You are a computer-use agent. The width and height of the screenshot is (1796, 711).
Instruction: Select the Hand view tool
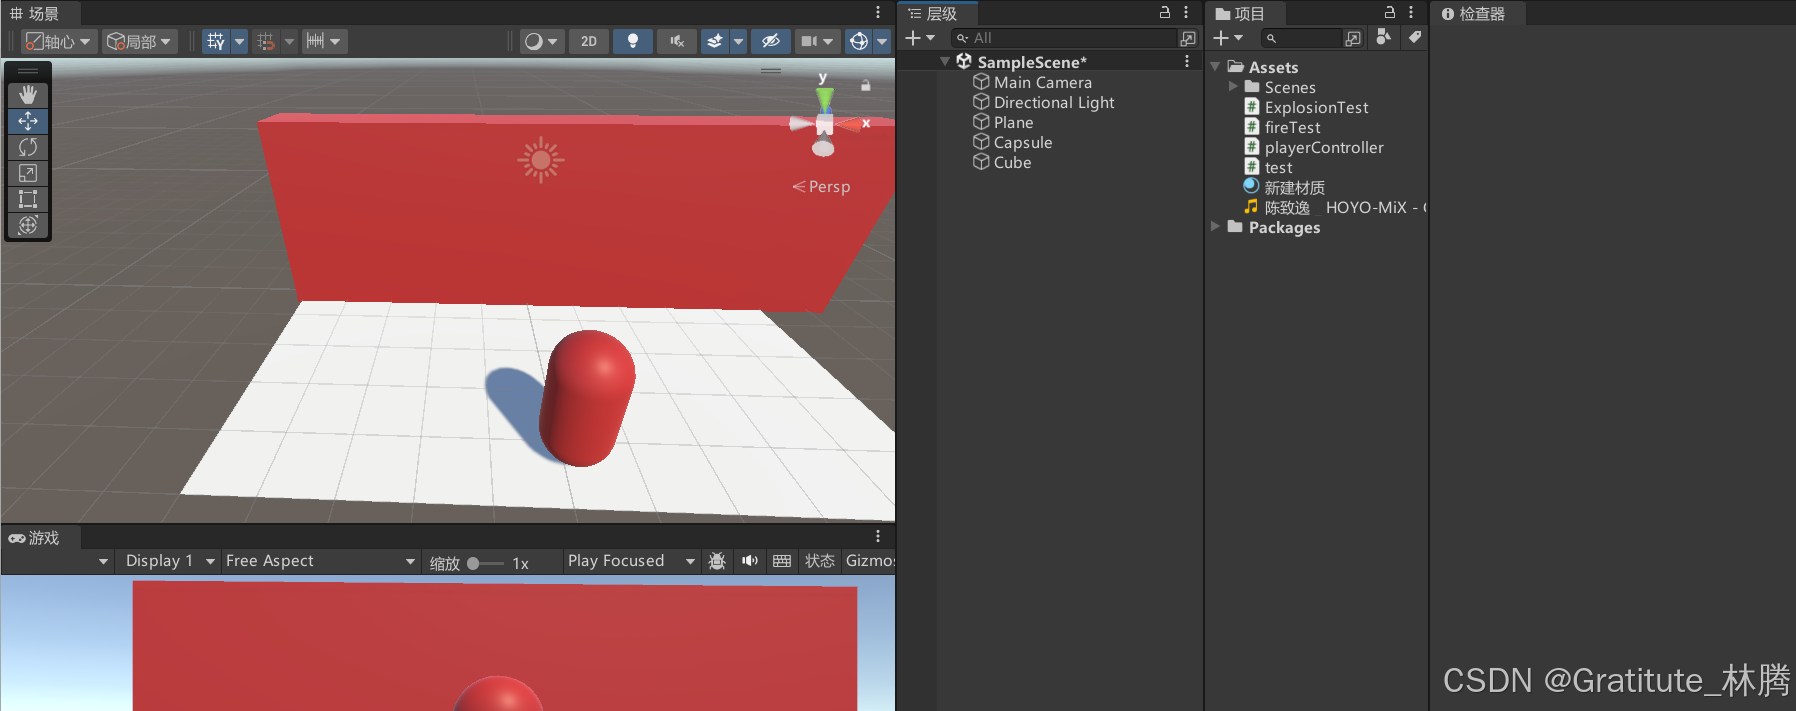click(28, 95)
